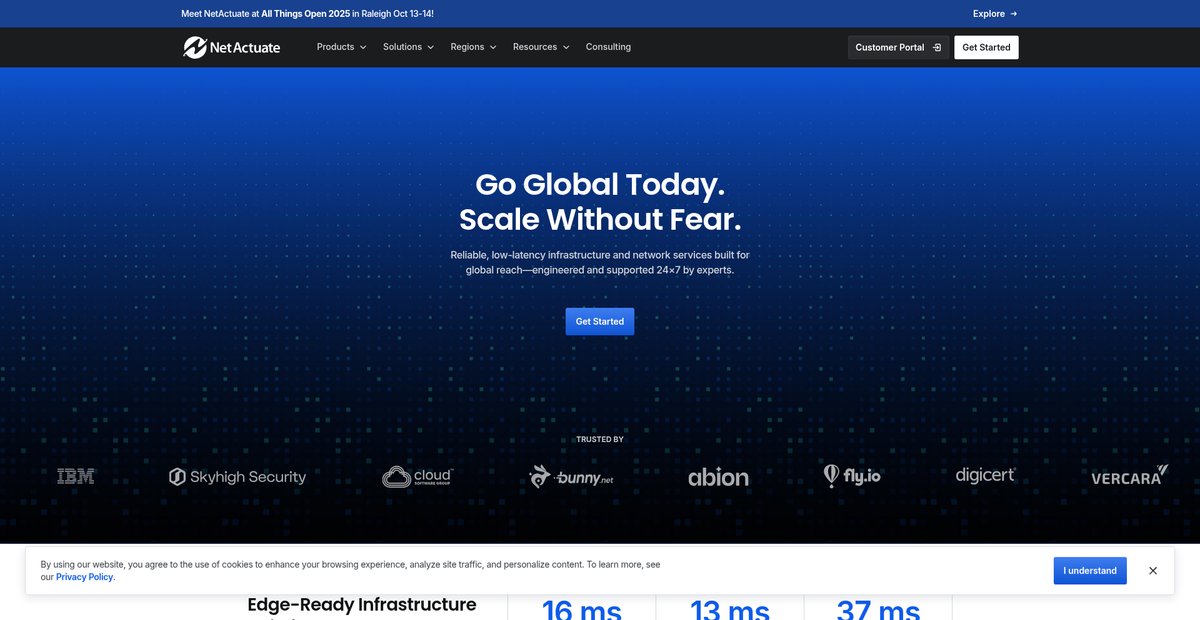Click the Explore link in top banner
This screenshot has height=620, width=1200.
(995, 14)
